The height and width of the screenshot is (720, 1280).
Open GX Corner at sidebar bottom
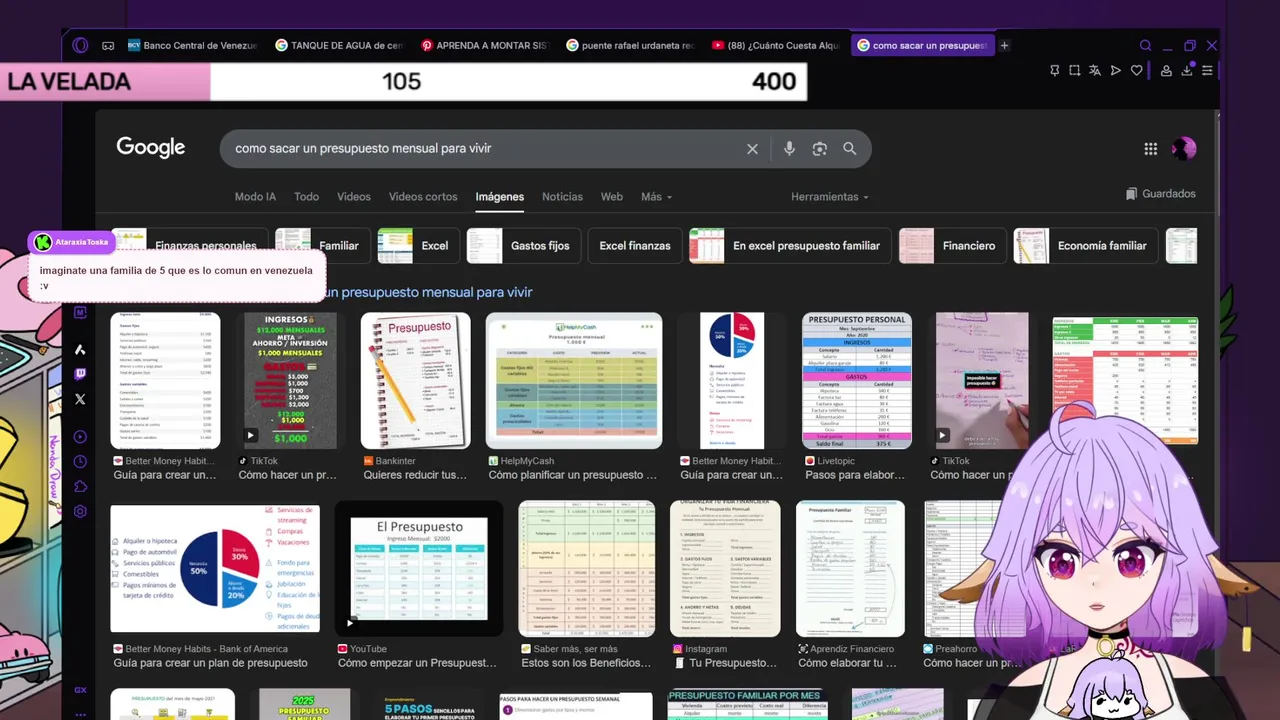tap(80, 690)
